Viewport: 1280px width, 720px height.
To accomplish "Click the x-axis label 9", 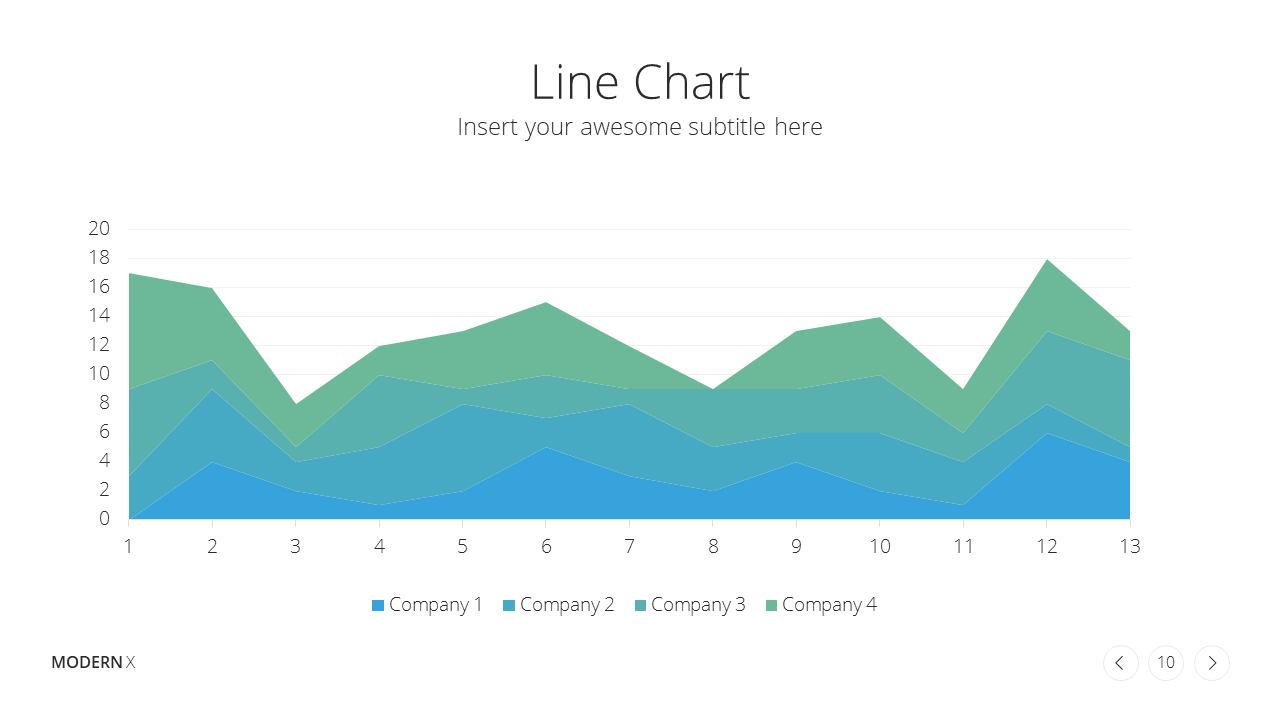I will coord(796,547).
